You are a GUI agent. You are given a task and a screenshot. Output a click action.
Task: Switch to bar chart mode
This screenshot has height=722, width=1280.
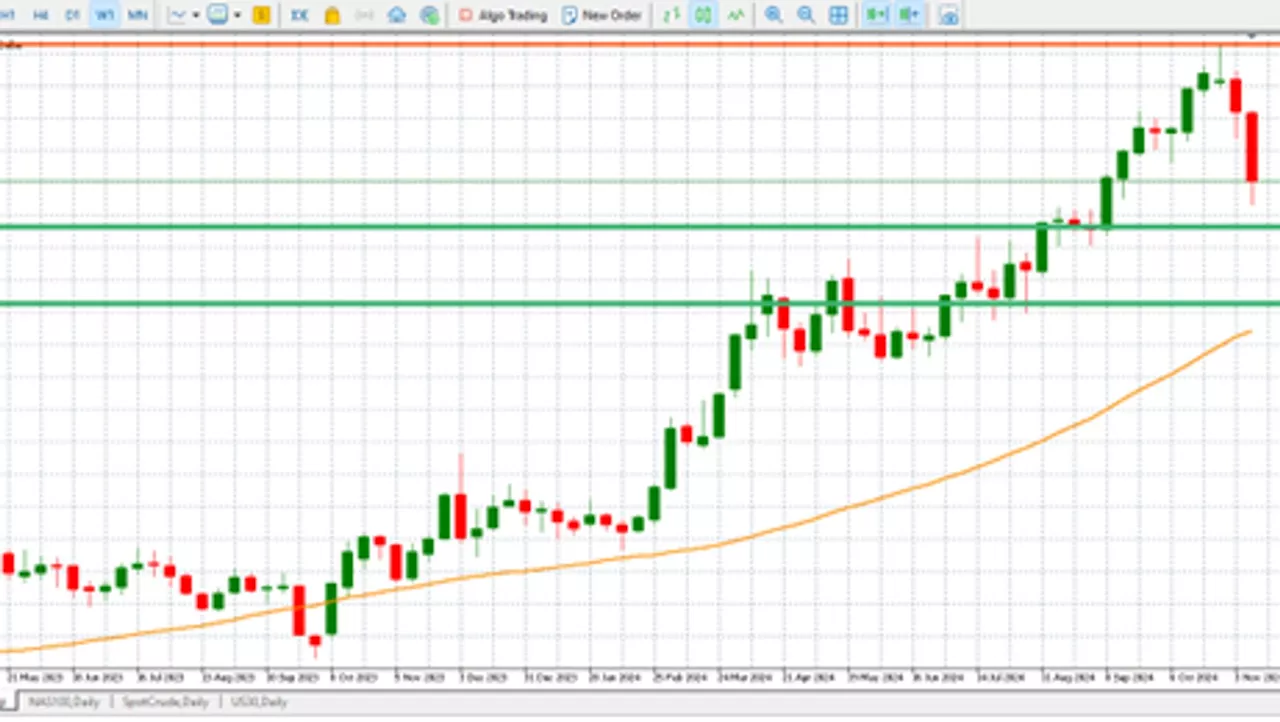click(x=671, y=15)
